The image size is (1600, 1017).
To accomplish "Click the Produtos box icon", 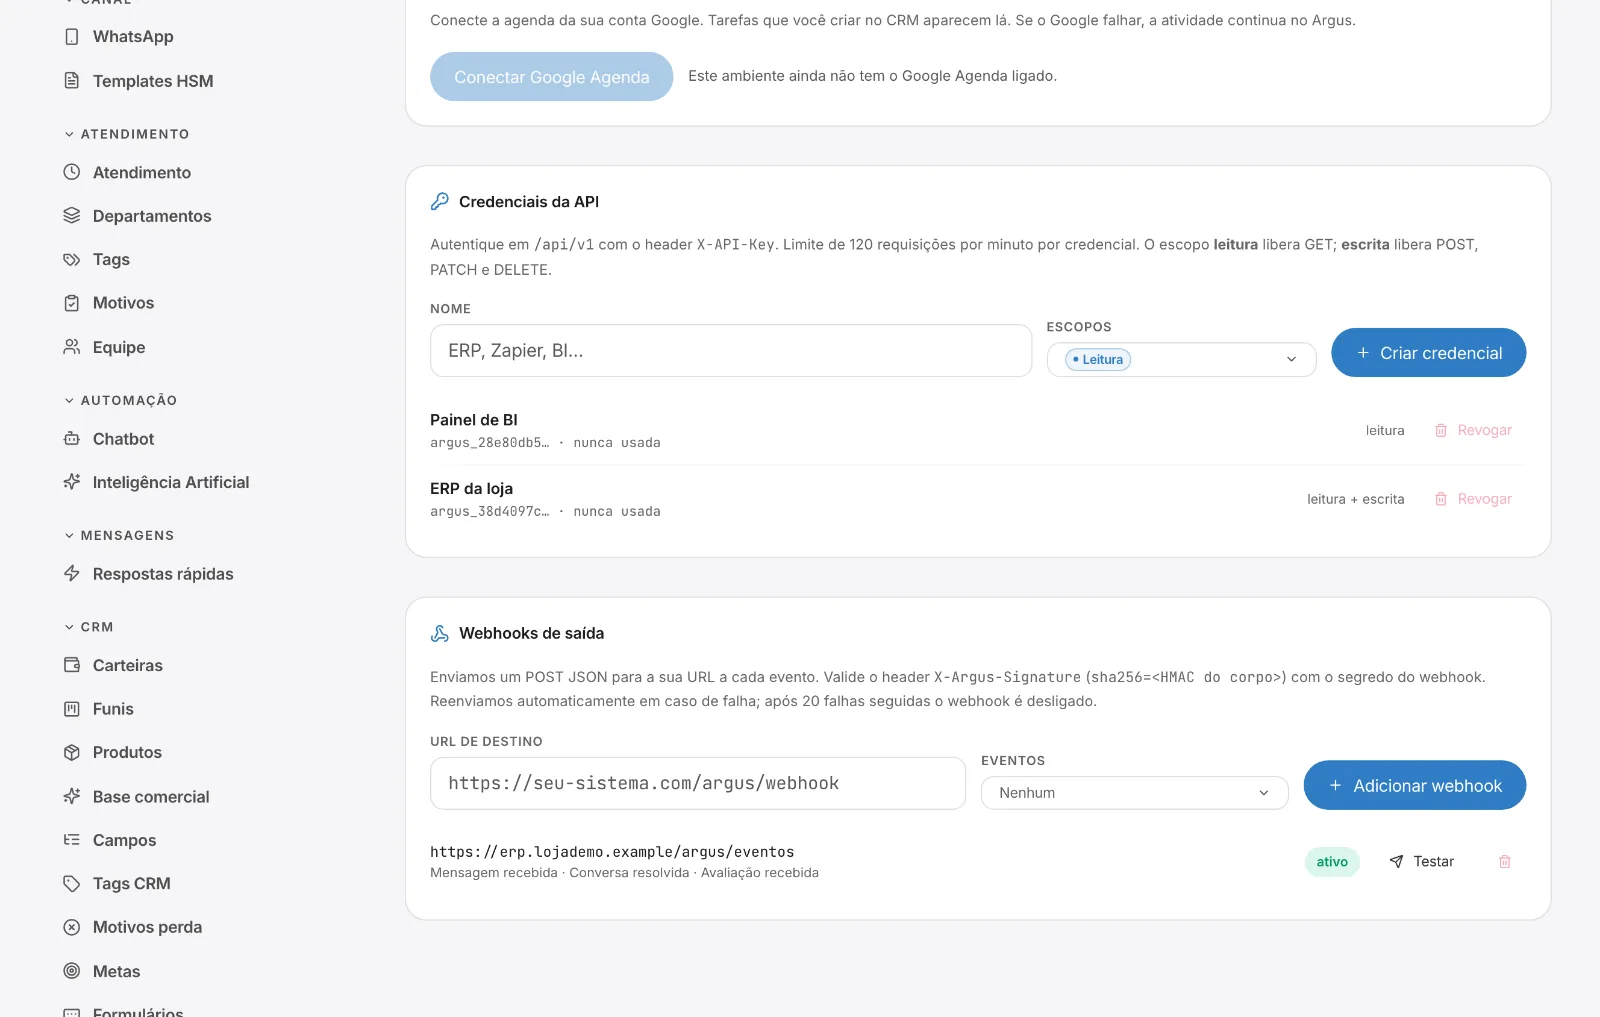I will click(71, 752).
